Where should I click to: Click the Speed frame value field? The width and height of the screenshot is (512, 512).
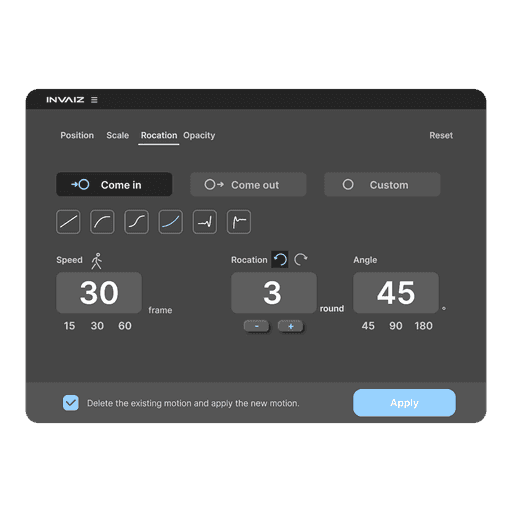99,293
